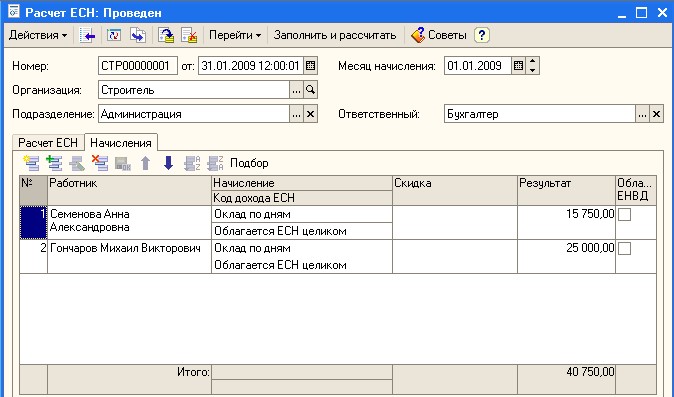
Task: Click the Подбор button
Action: pyautogui.click(x=249, y=163)
